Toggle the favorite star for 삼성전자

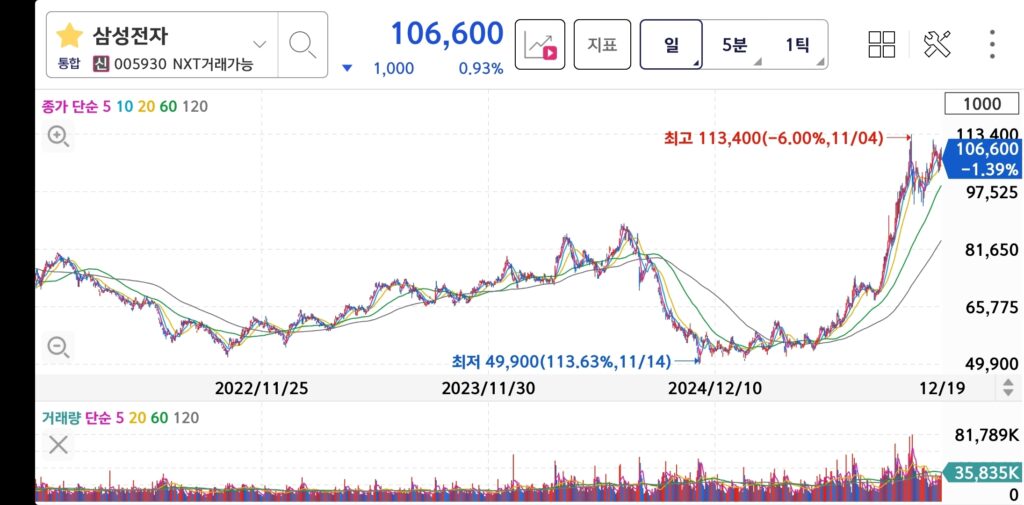pos(69,36)
